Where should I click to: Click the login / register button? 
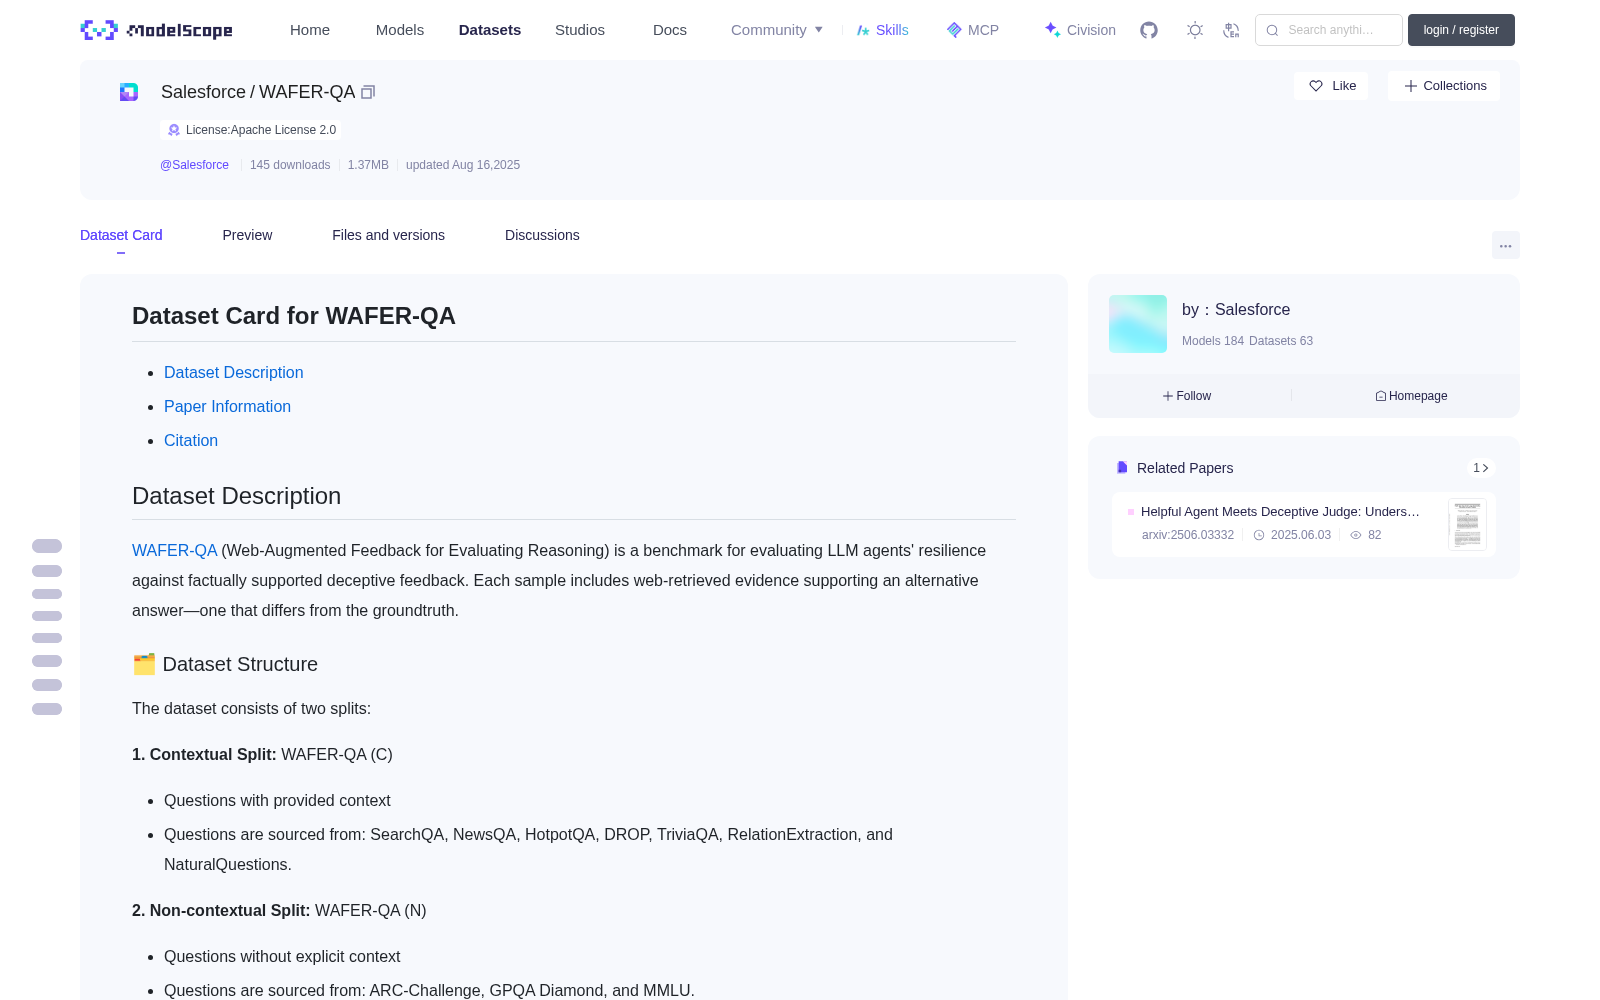(1461, 30)
